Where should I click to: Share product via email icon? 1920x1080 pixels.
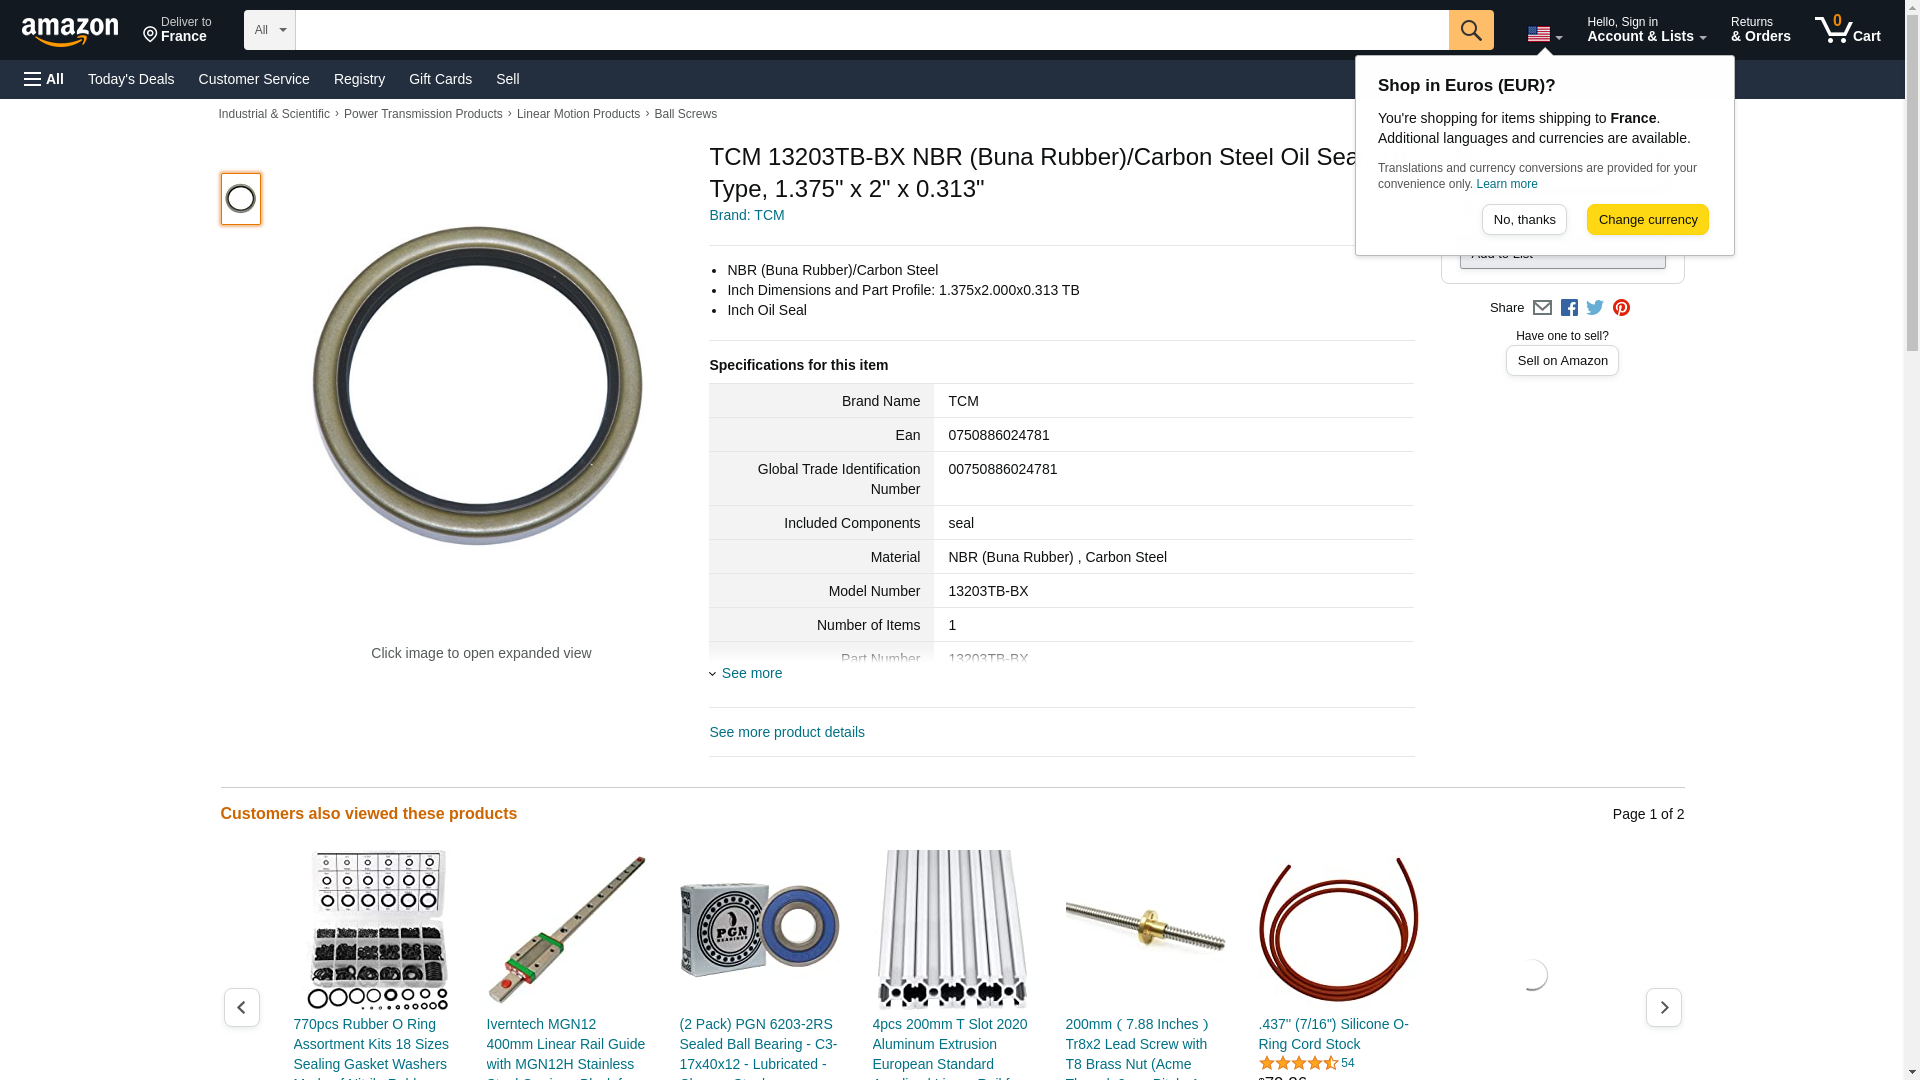pos(1542,308)
